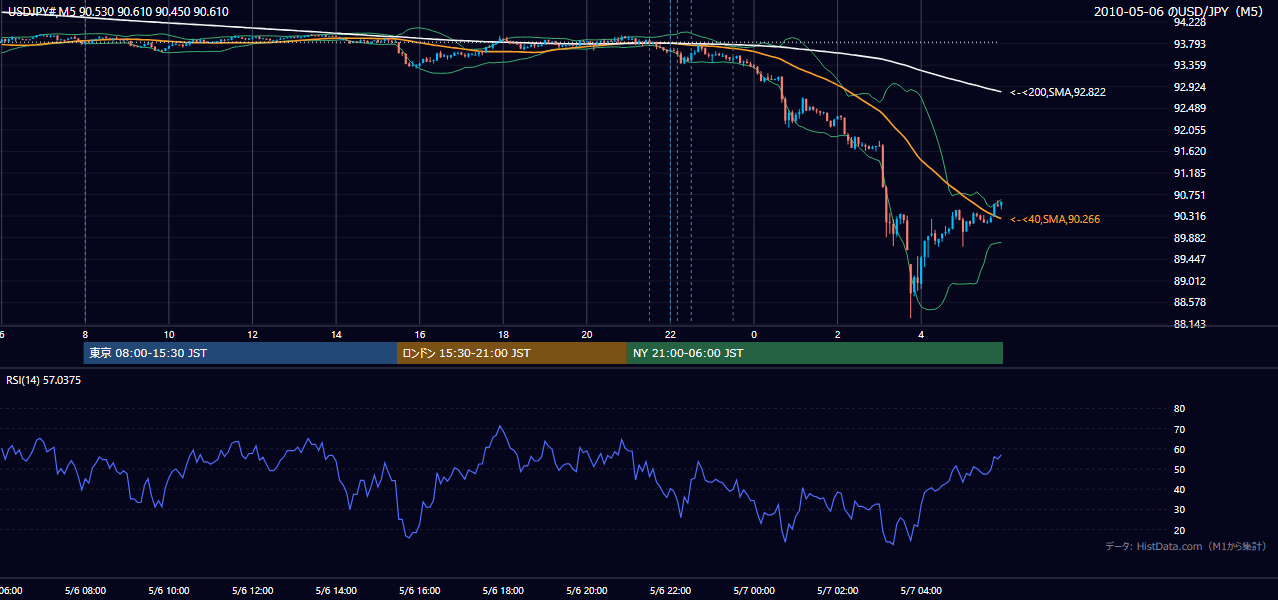Click the 5/6 08:00 date label
The image size is (1278, 600).
pos(85,590)
